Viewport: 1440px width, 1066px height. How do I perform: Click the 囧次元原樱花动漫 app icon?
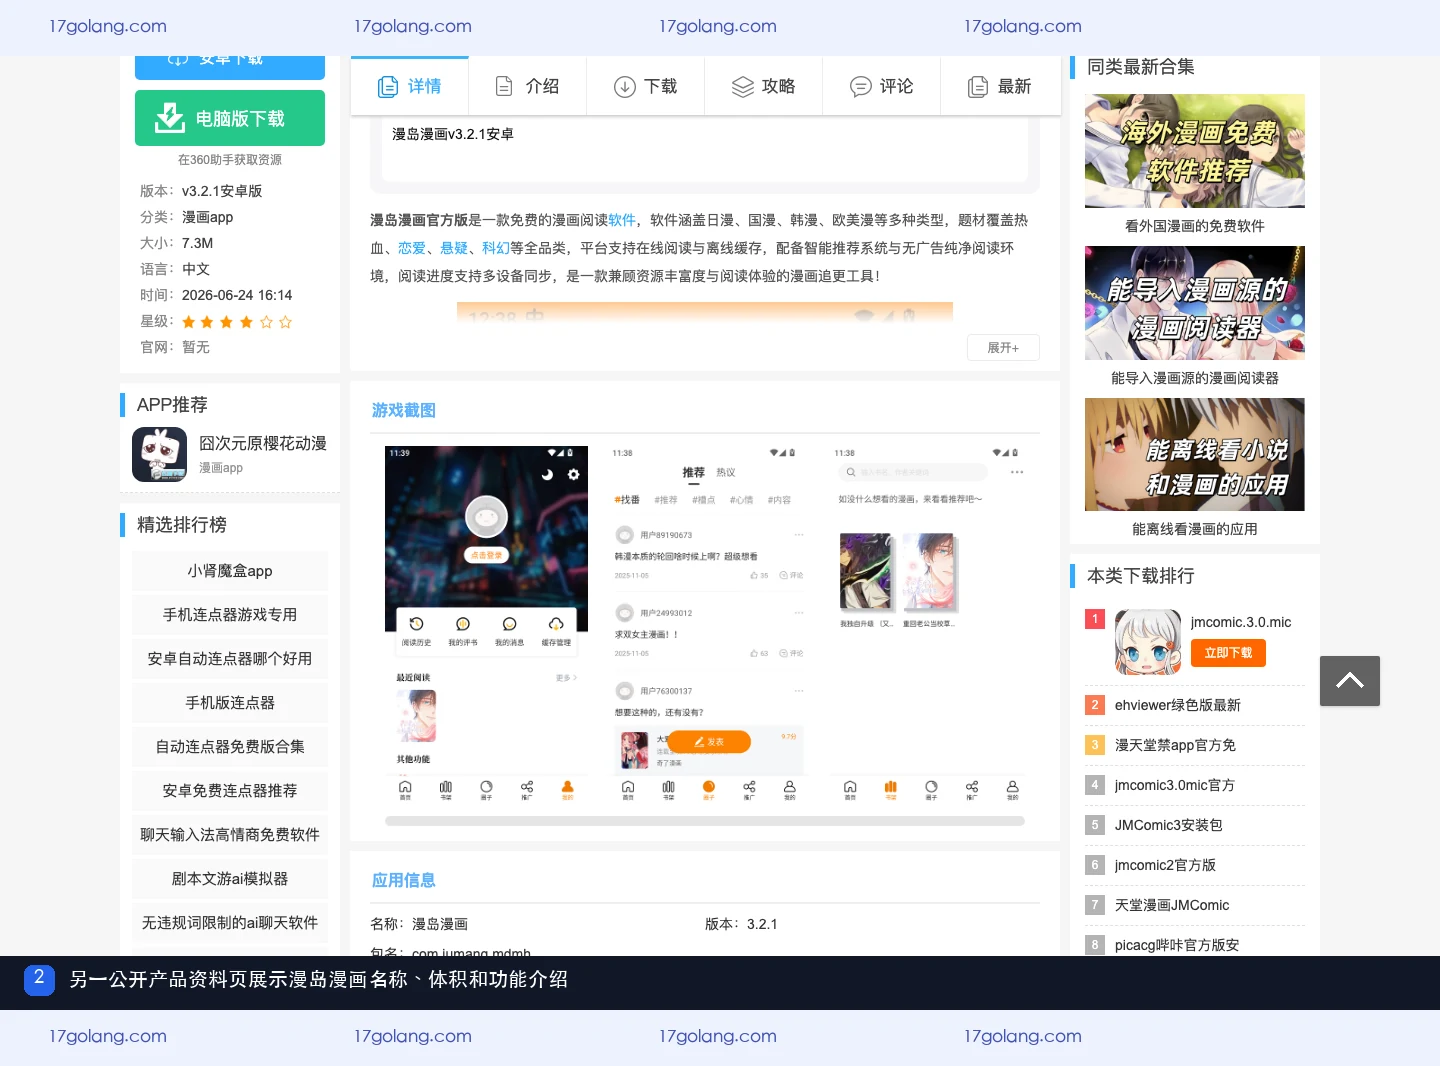pyautogui.click(x=160, y=454)
